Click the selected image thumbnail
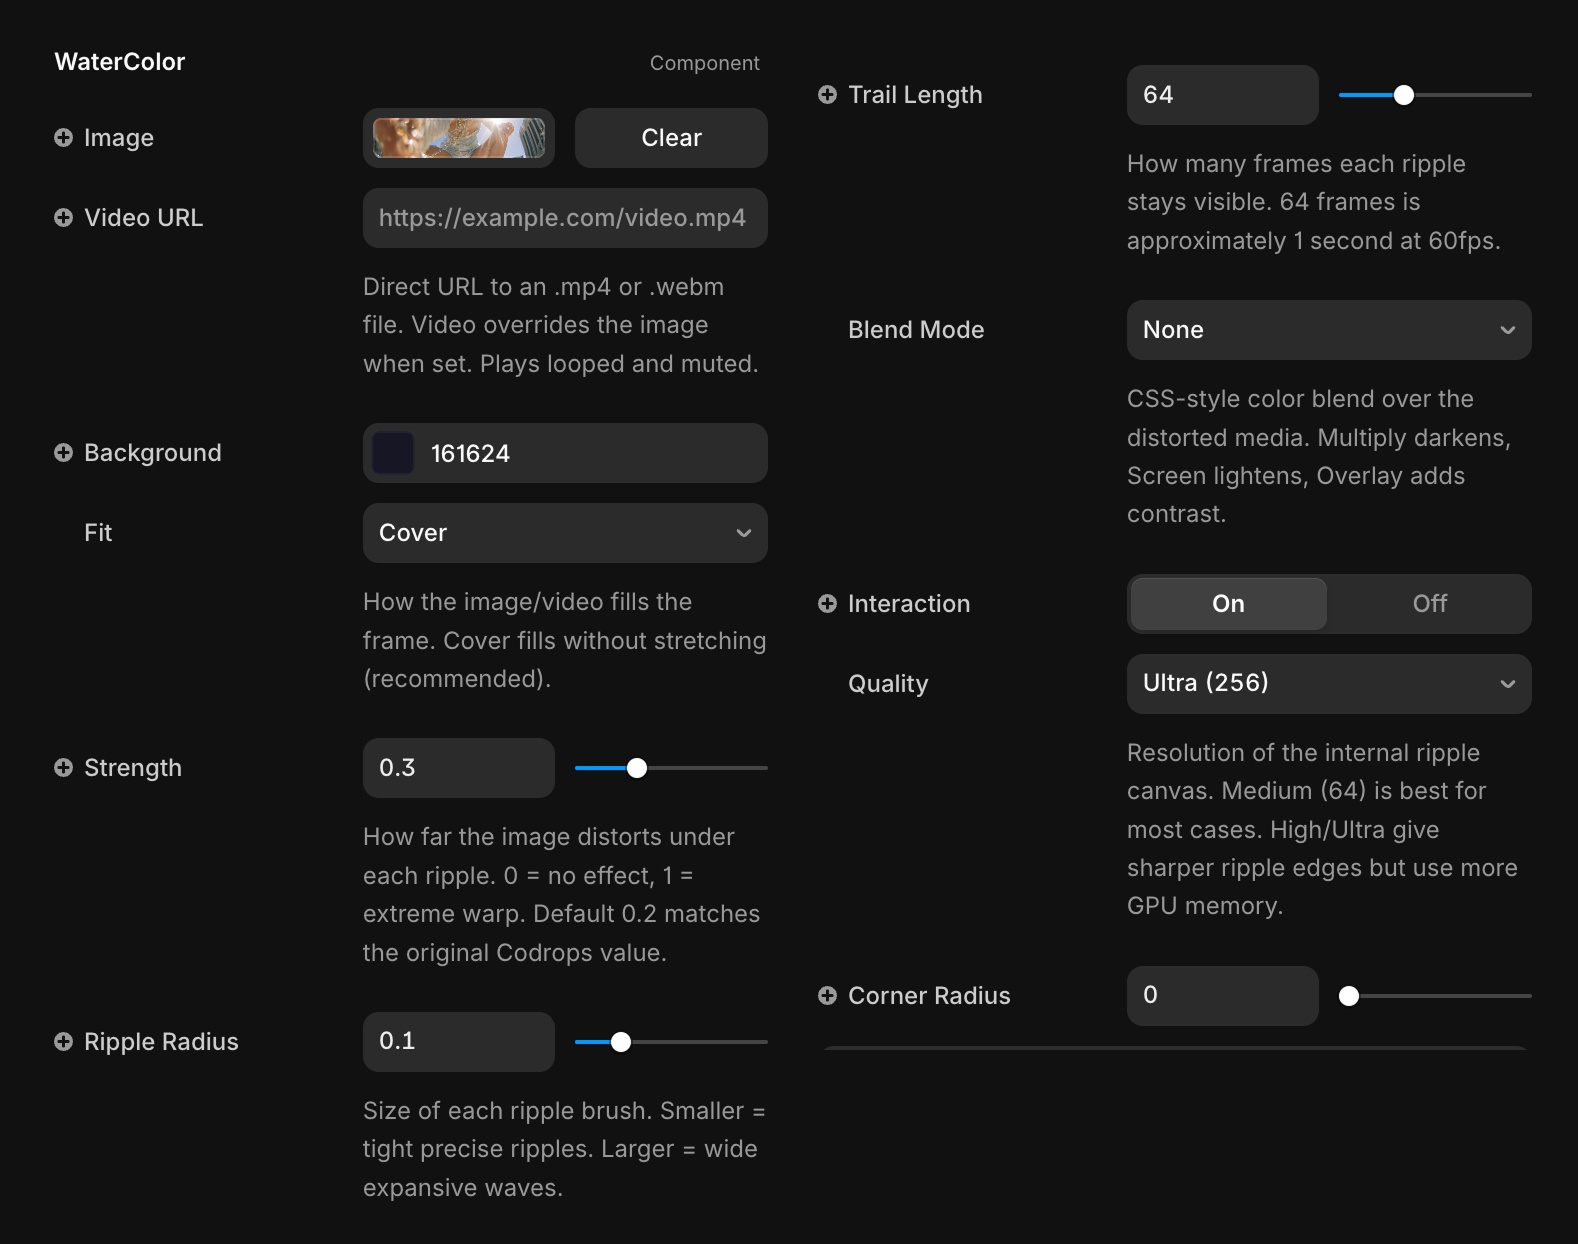 [459, 138]
